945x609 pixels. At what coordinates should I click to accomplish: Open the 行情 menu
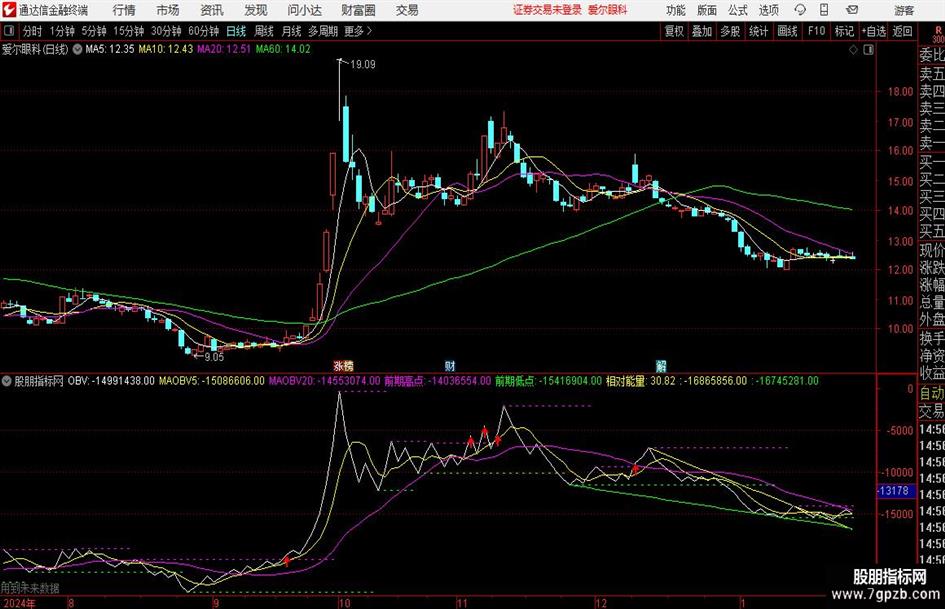tap(124, 10)
